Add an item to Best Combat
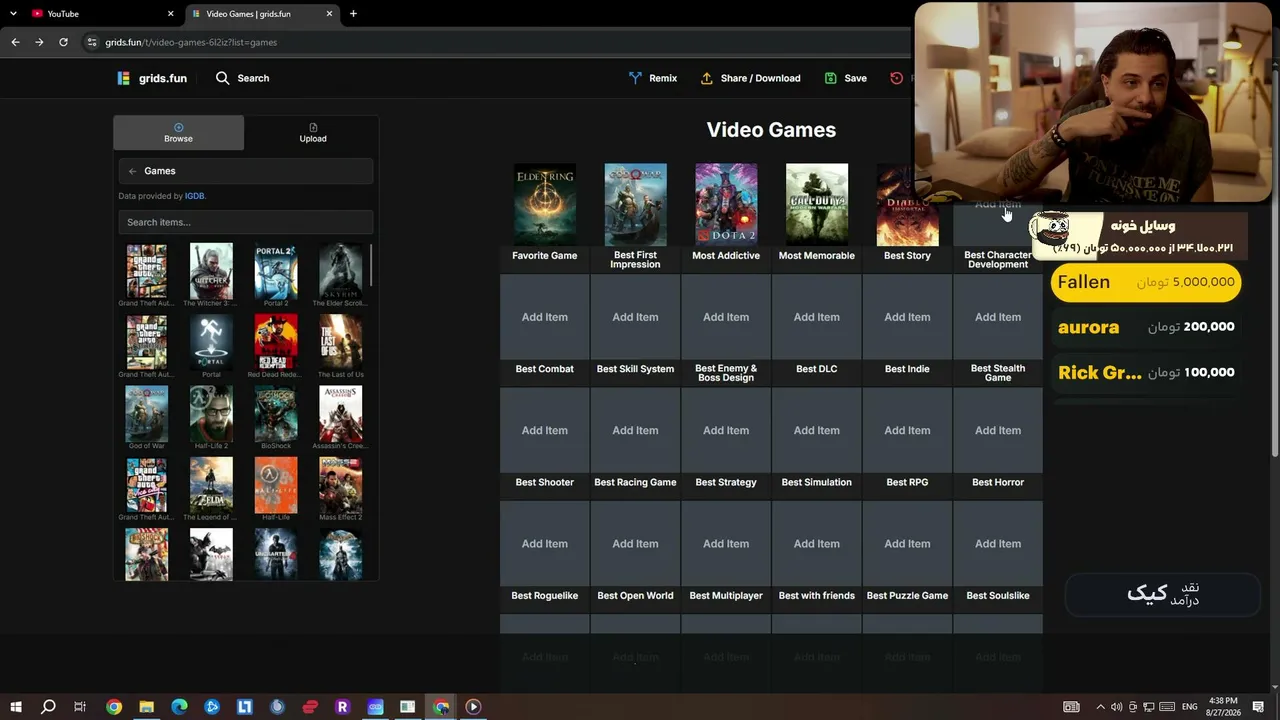 pyautogui.click(x=545, y=317)
